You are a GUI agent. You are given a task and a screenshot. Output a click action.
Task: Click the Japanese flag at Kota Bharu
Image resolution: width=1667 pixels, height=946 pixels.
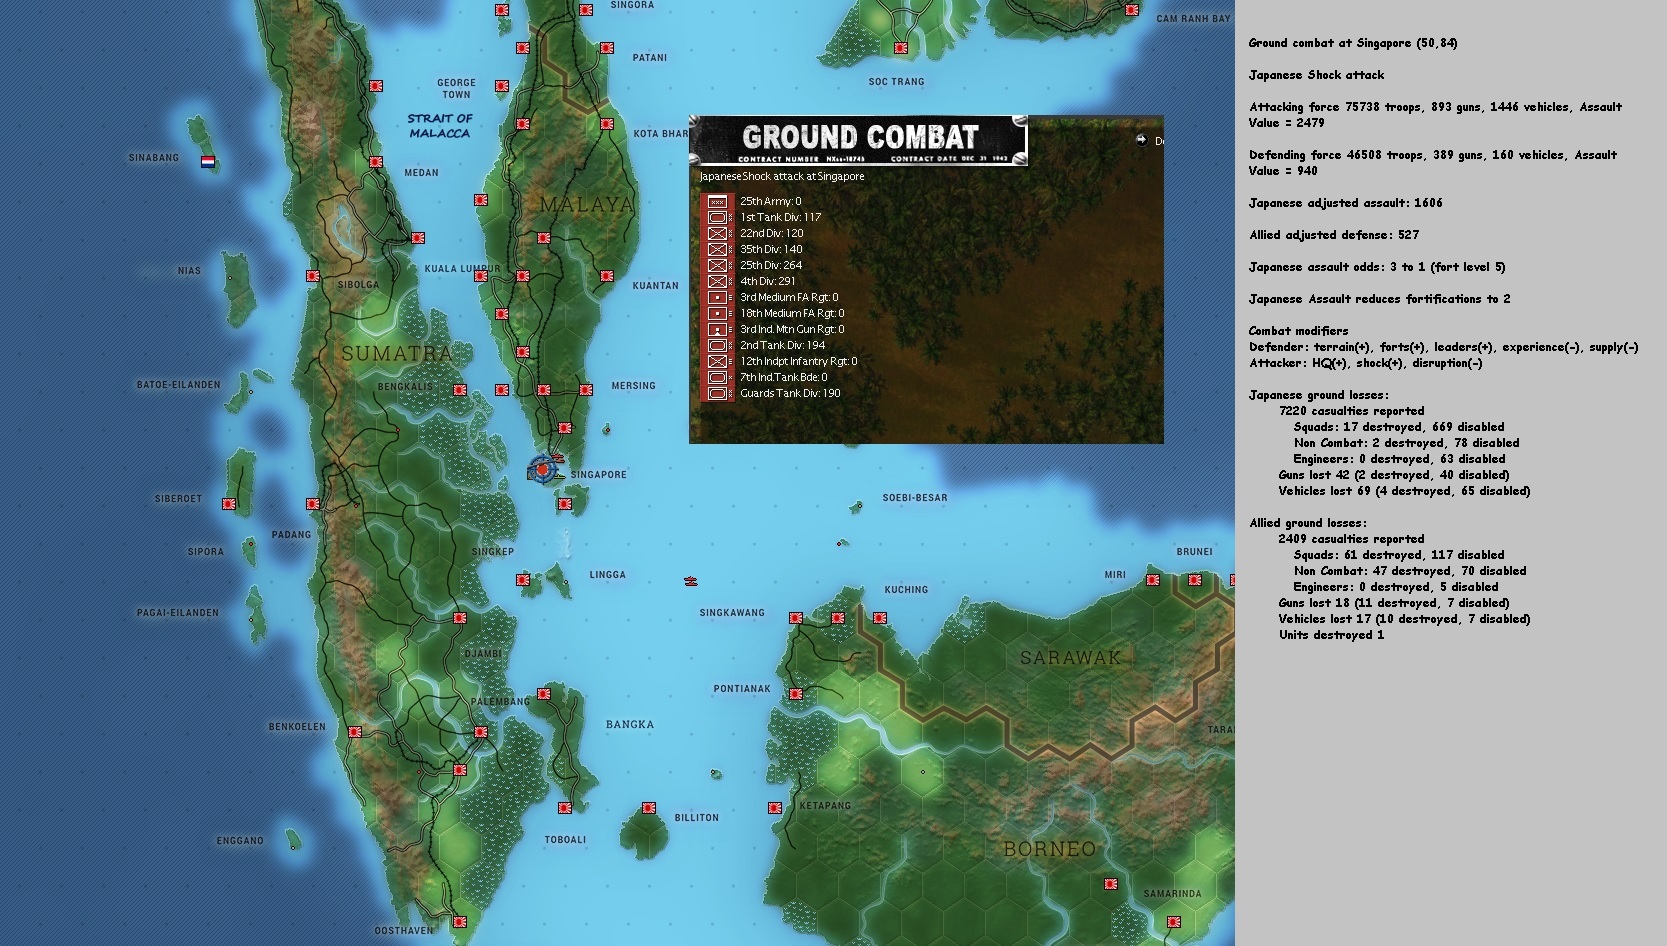tap(607, 124)
